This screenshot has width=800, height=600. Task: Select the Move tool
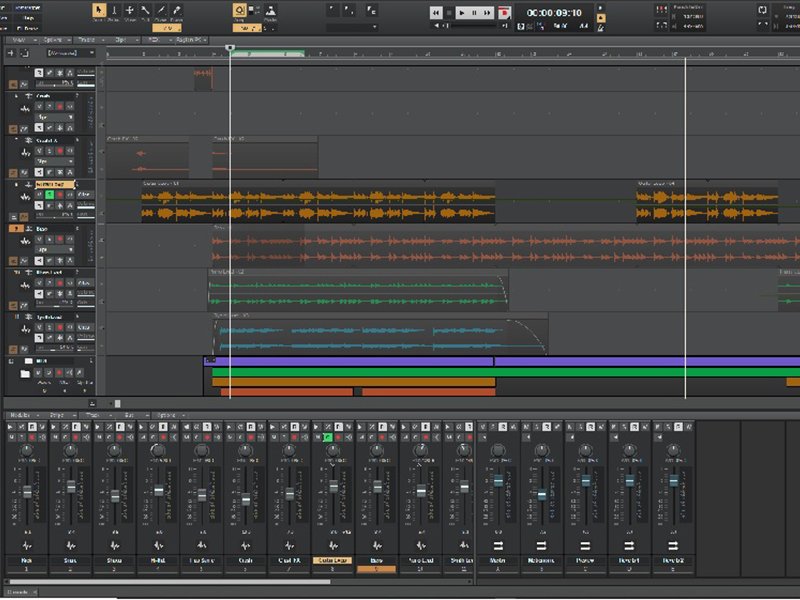click(x=129, y=11)
